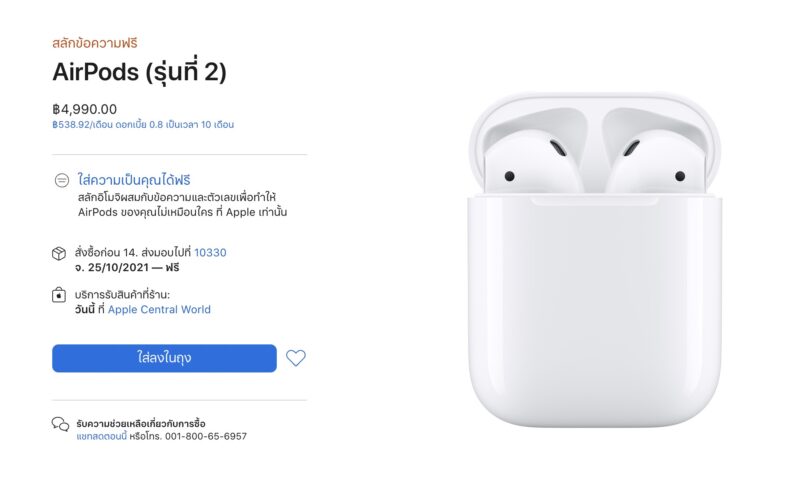Open the Apple Central World store link

coord(159,310)
